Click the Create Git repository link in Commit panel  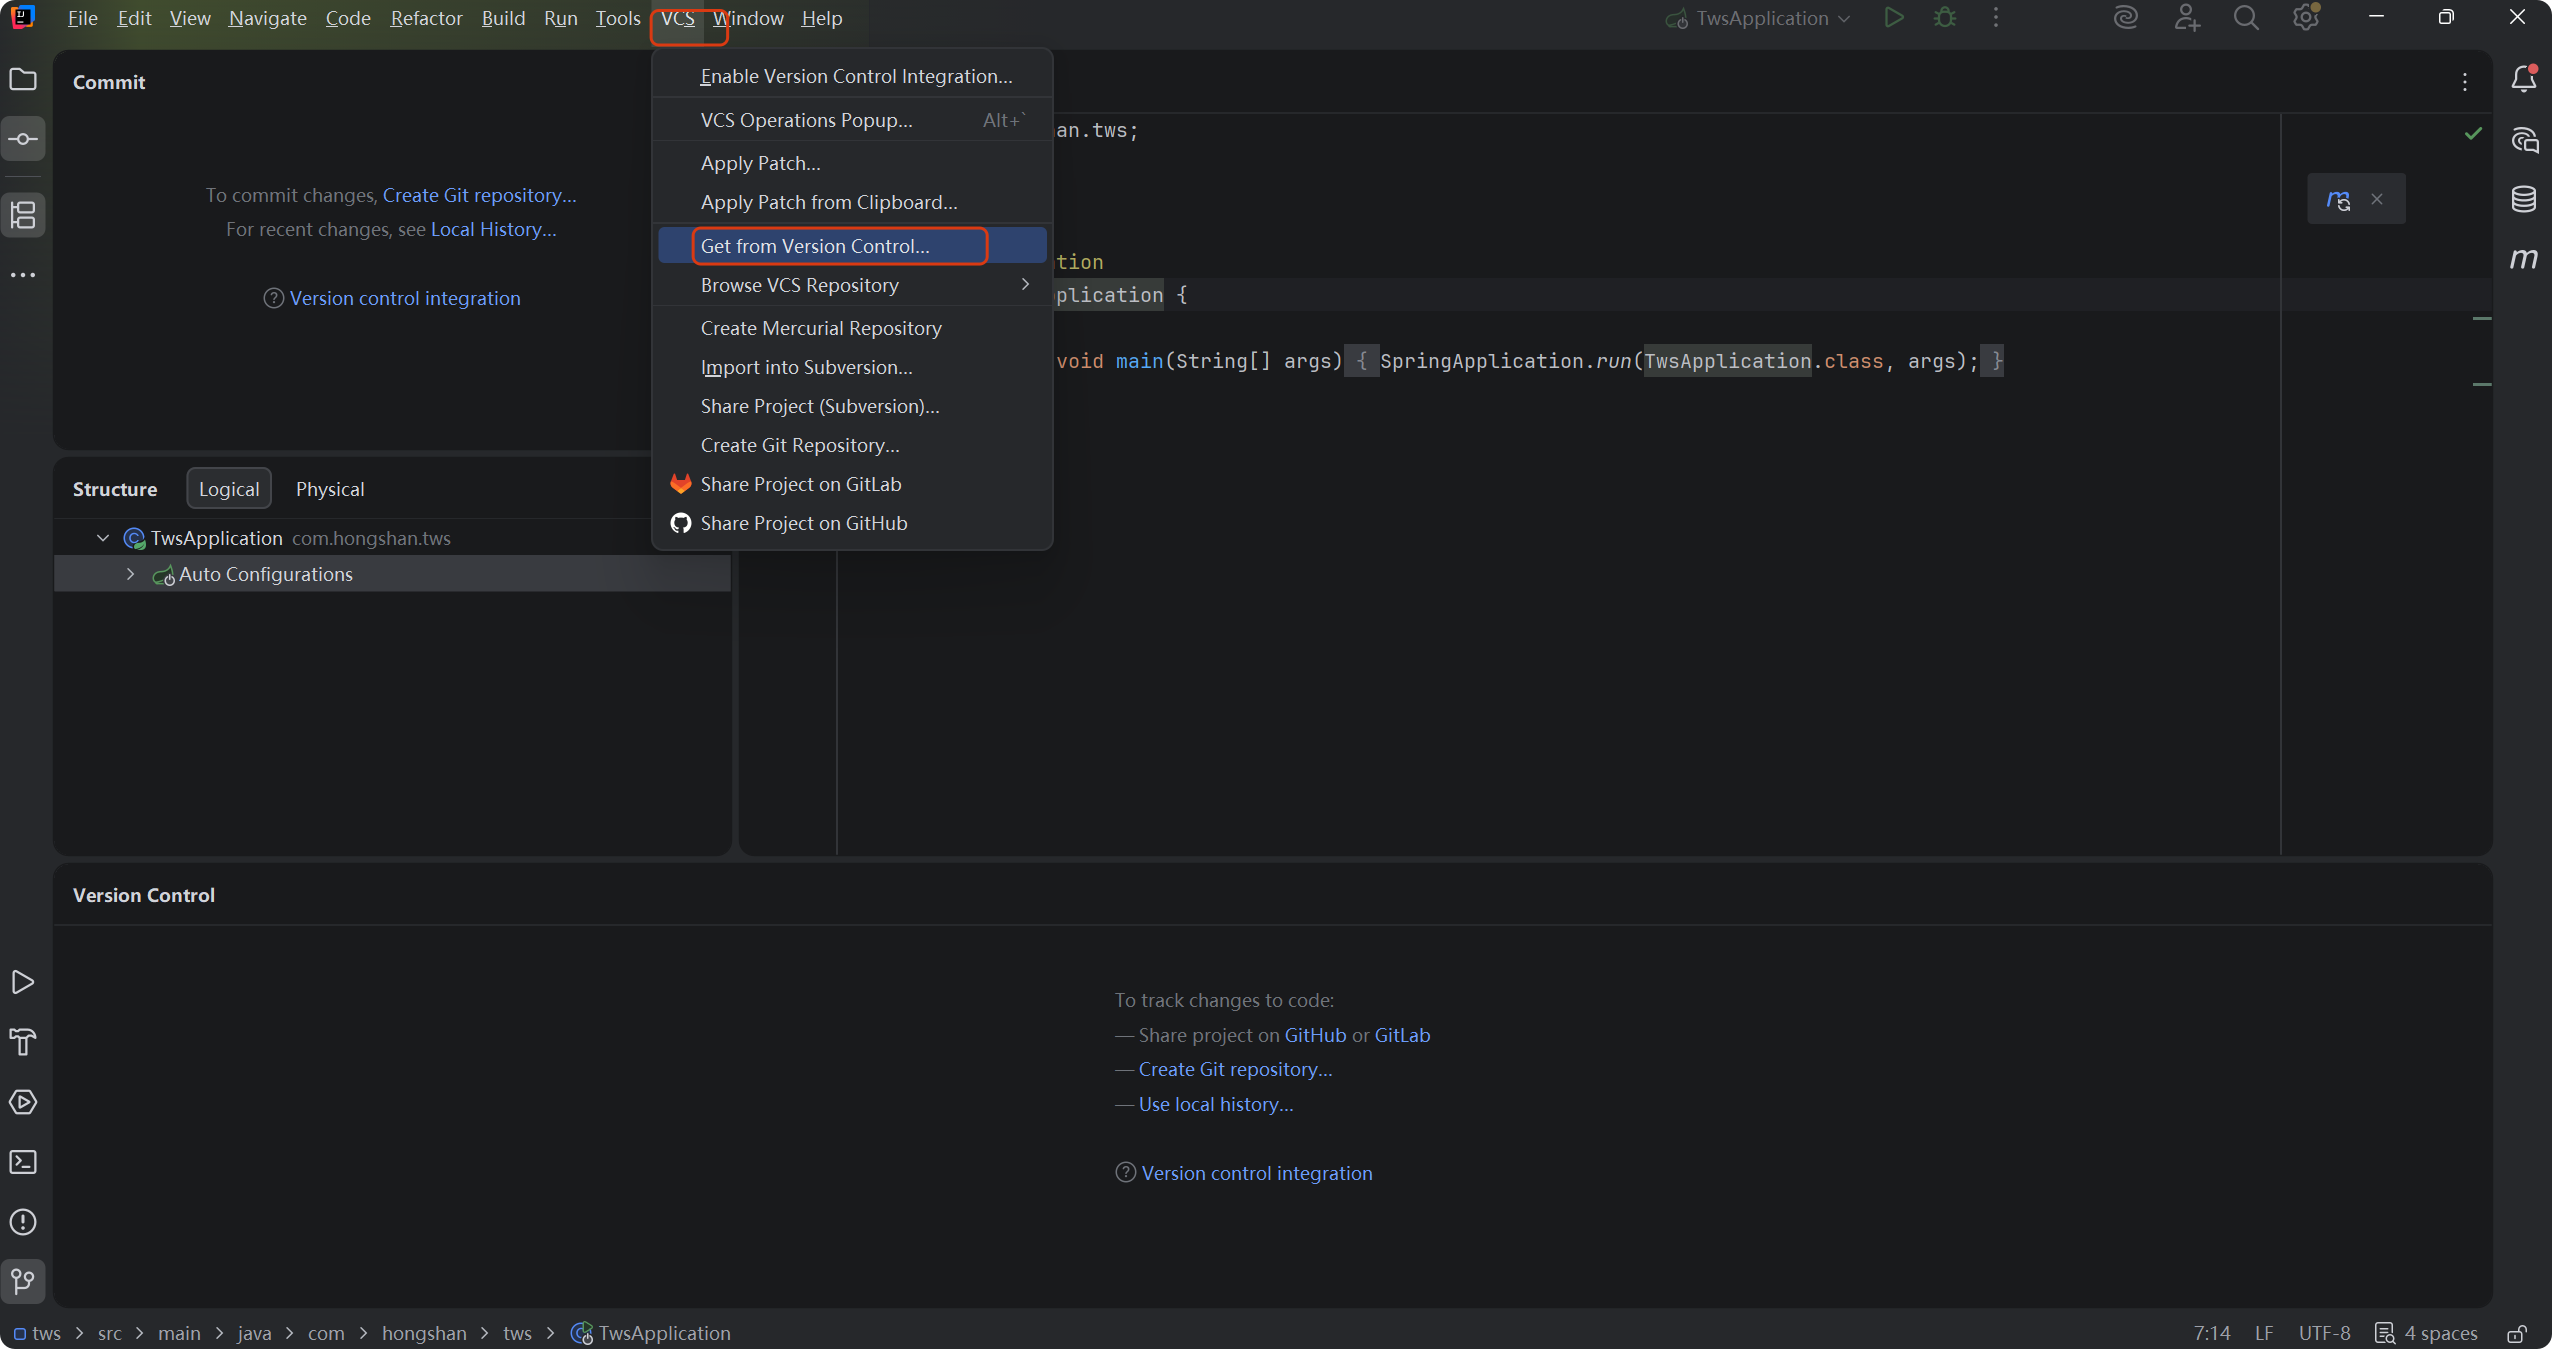click(479, 195)
